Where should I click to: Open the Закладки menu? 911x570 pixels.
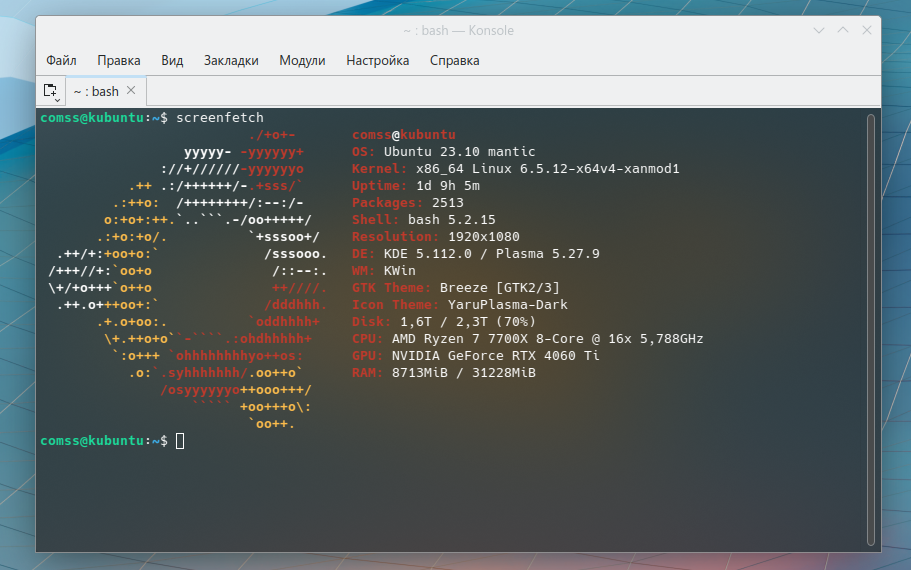point(231,60)
